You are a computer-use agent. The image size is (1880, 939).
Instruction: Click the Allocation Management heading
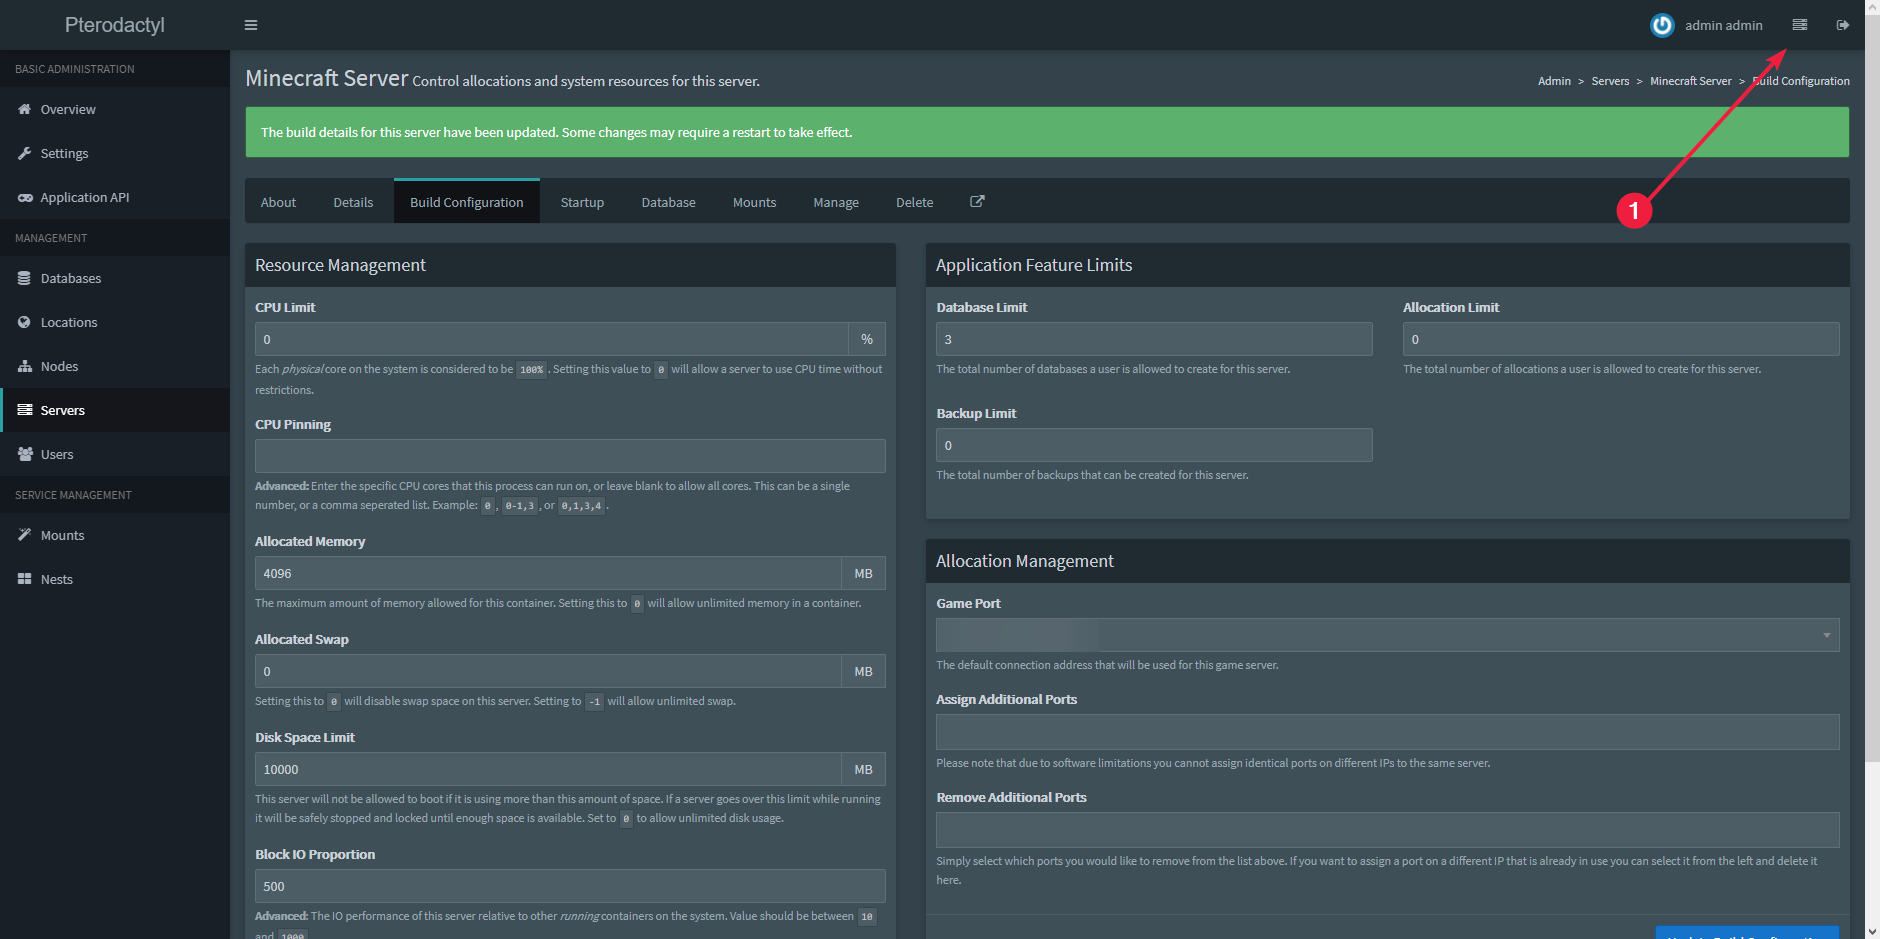1024,561
